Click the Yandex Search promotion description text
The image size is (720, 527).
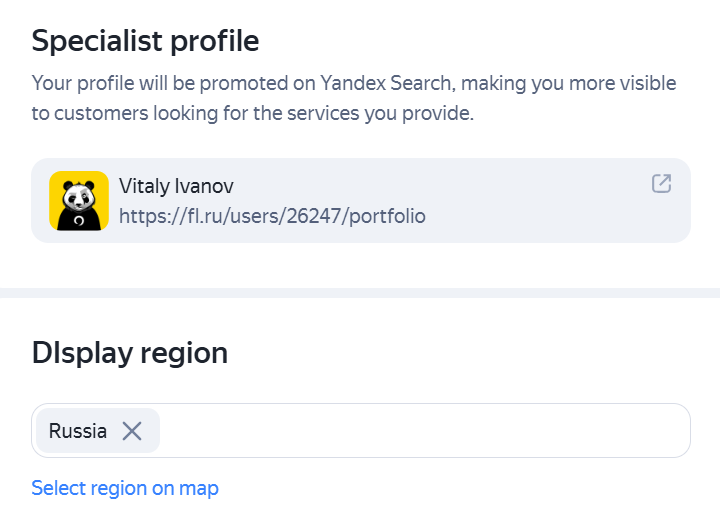pos(354,98)
